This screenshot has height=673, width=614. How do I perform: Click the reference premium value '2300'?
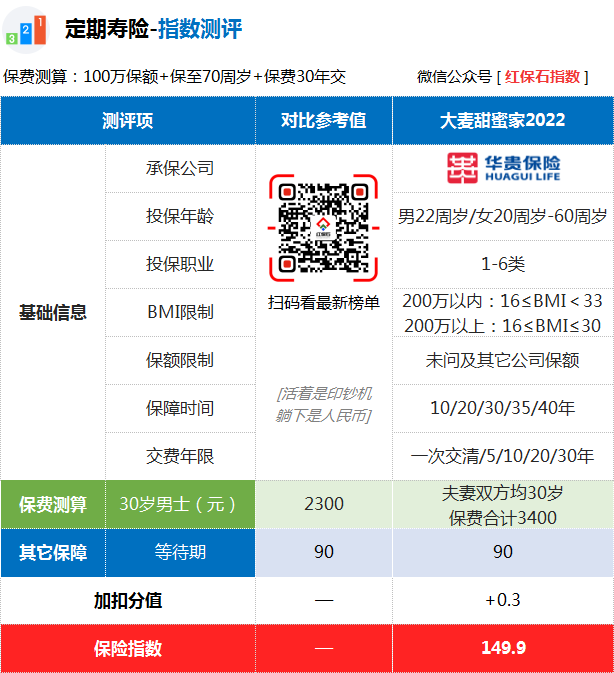[324, 504]
